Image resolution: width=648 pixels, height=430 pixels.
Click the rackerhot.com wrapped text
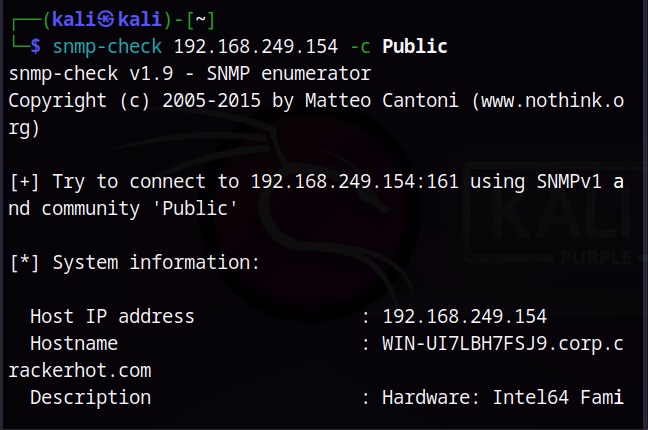tap(80, 370)
